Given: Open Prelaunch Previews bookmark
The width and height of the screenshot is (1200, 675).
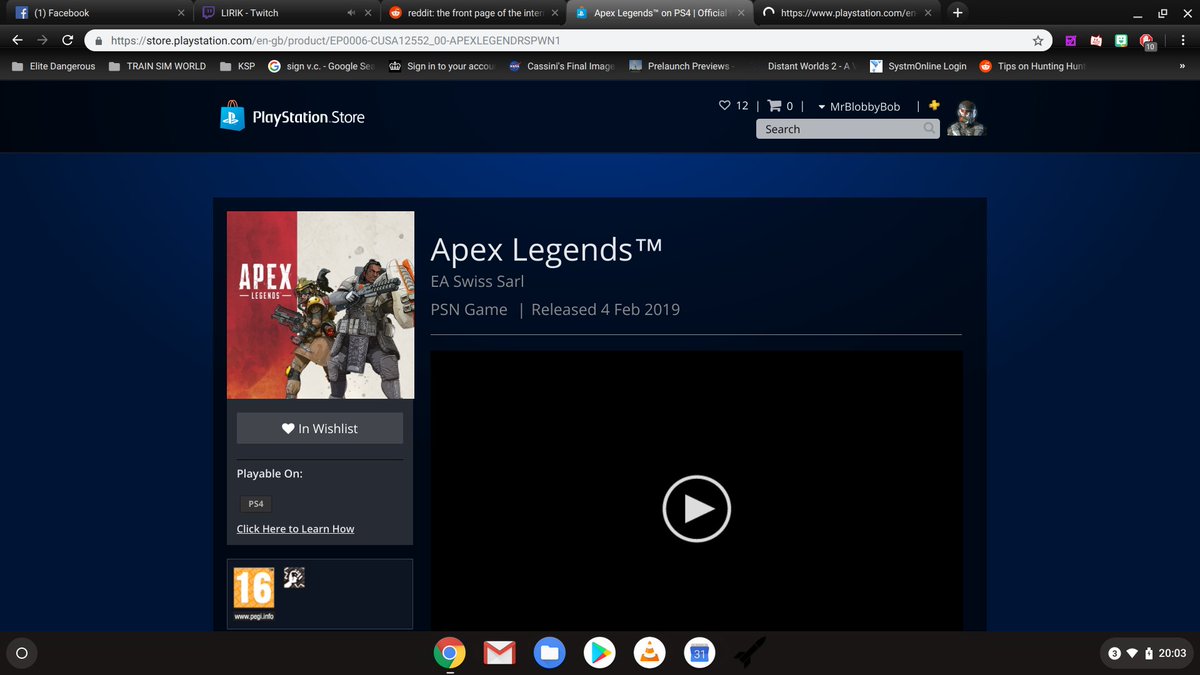Looking at the screenshot, I should click(683, 66).
